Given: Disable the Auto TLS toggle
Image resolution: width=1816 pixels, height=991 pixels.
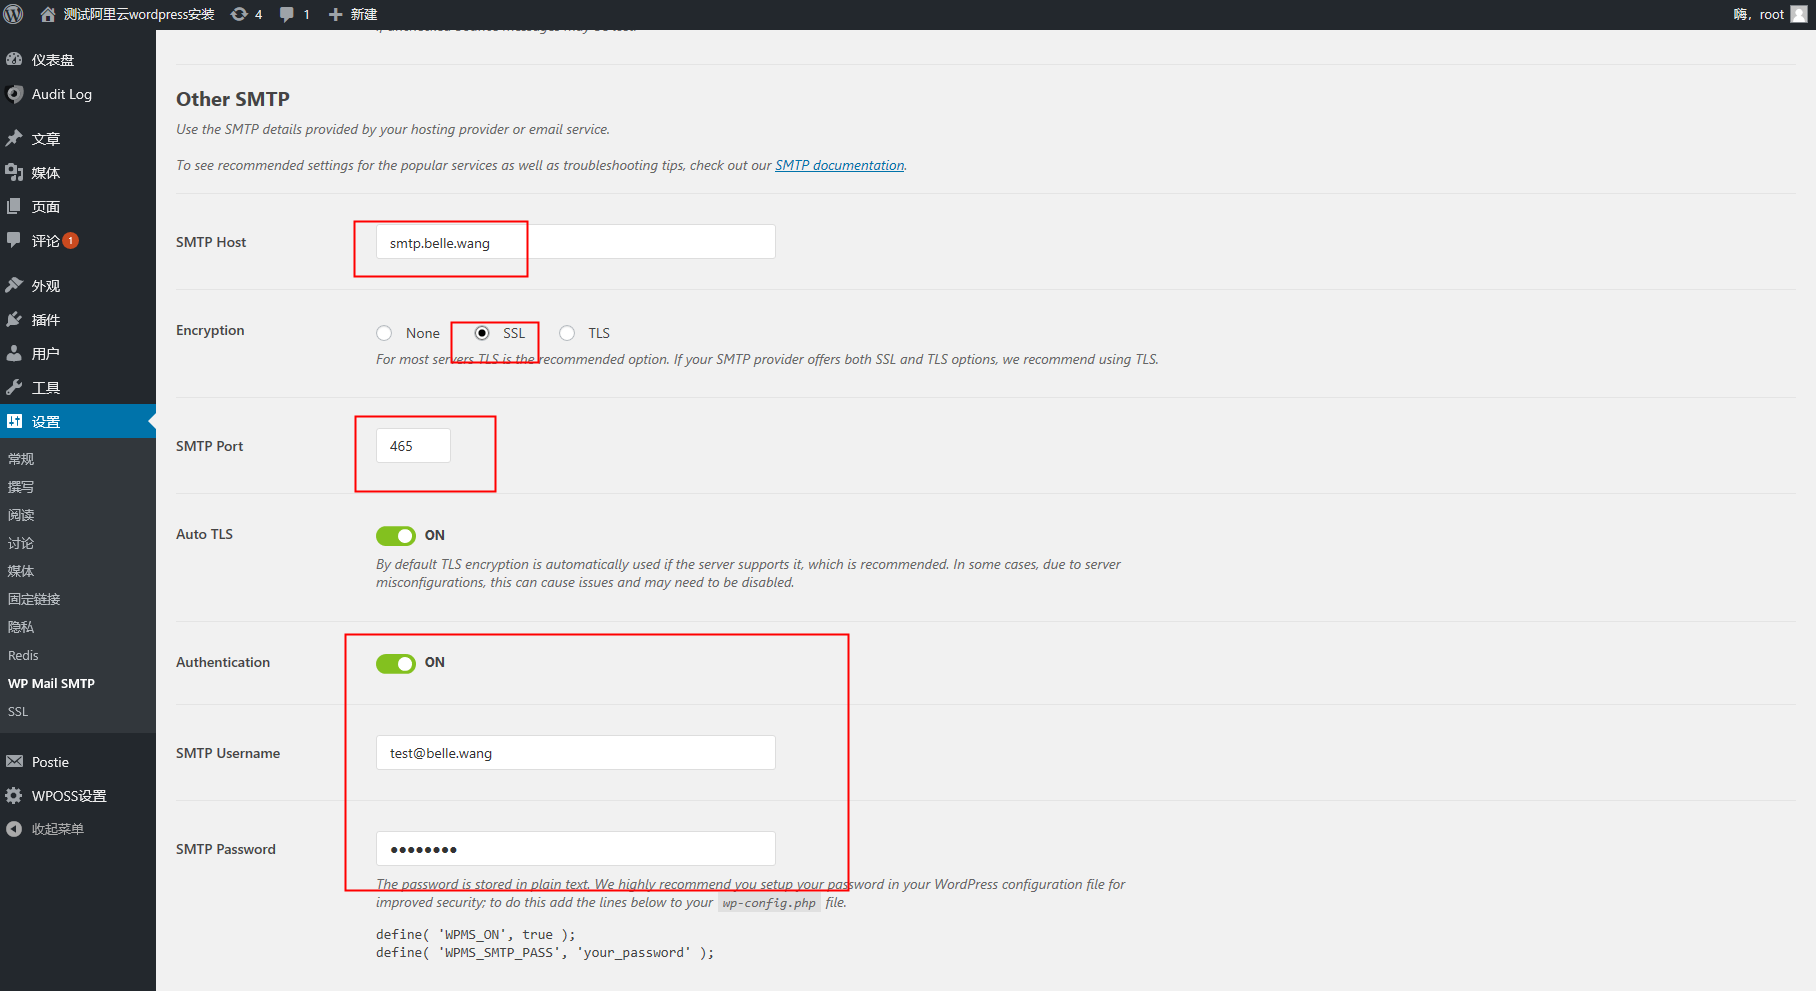Looking at the screenshot, I should (396, 536).
